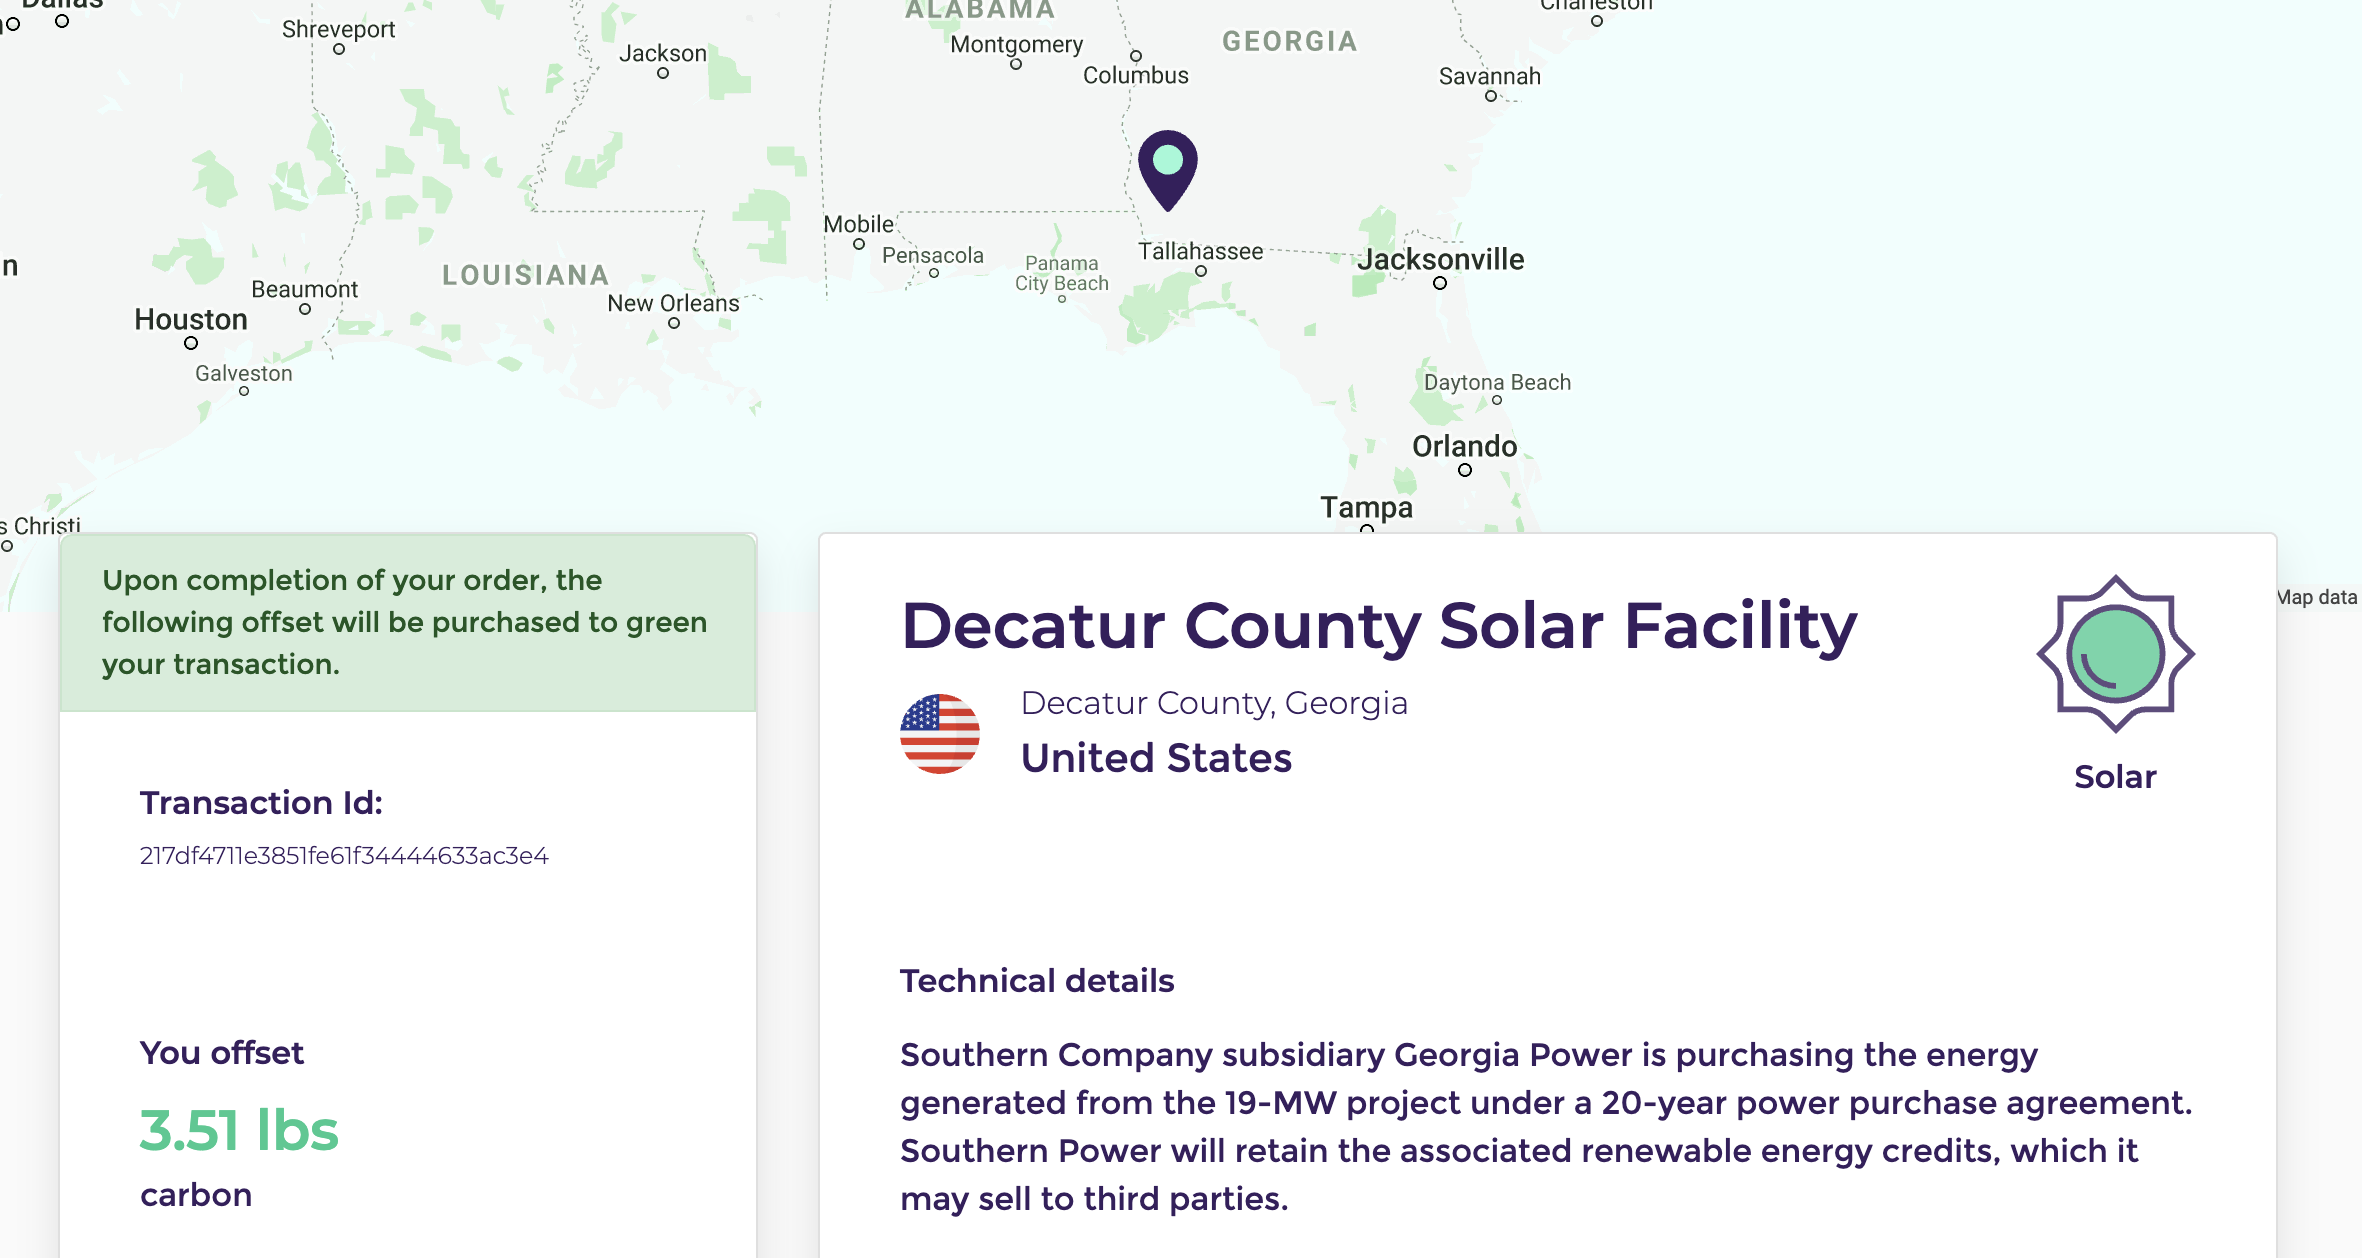Click the New Orleans city marker
Screen dimensions: 2362x1258
click(674, 323)
